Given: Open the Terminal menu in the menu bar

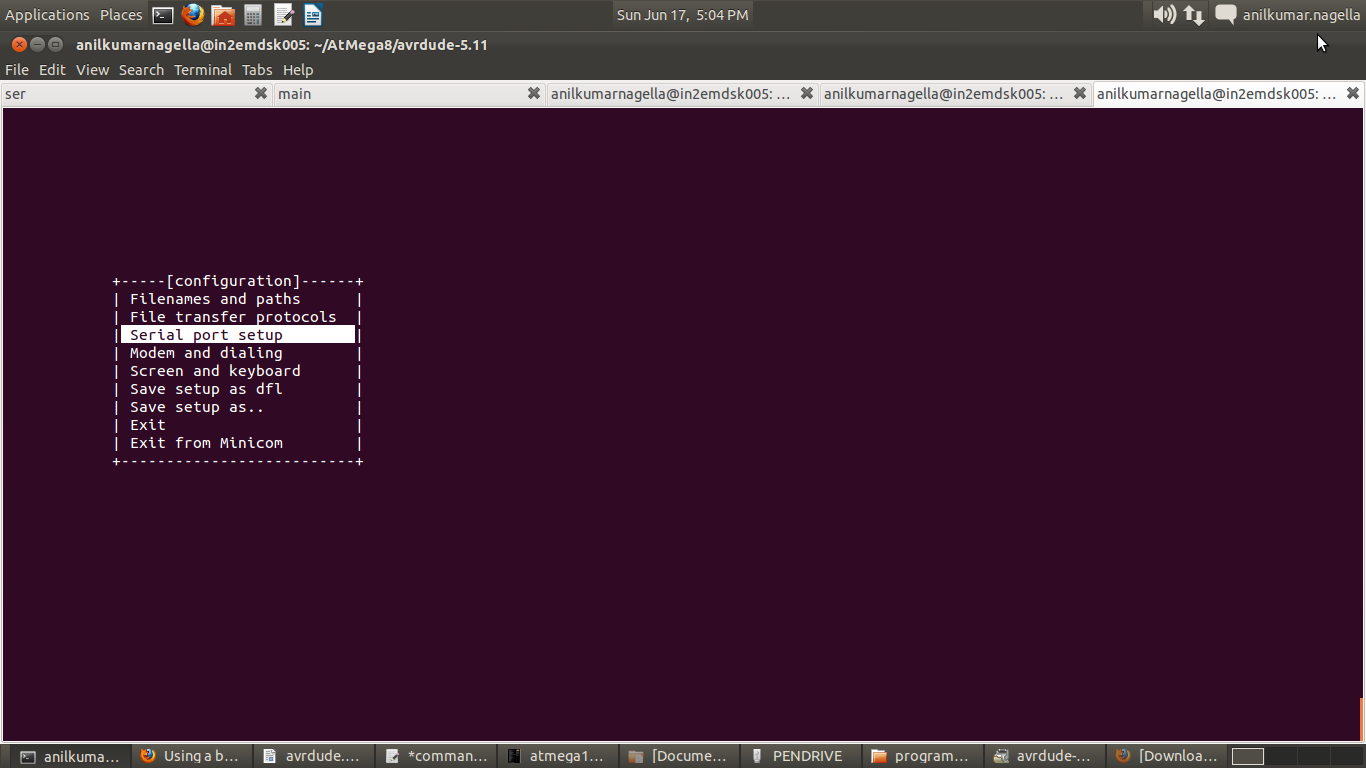Looking at the screenshot, I should [203, 70].
